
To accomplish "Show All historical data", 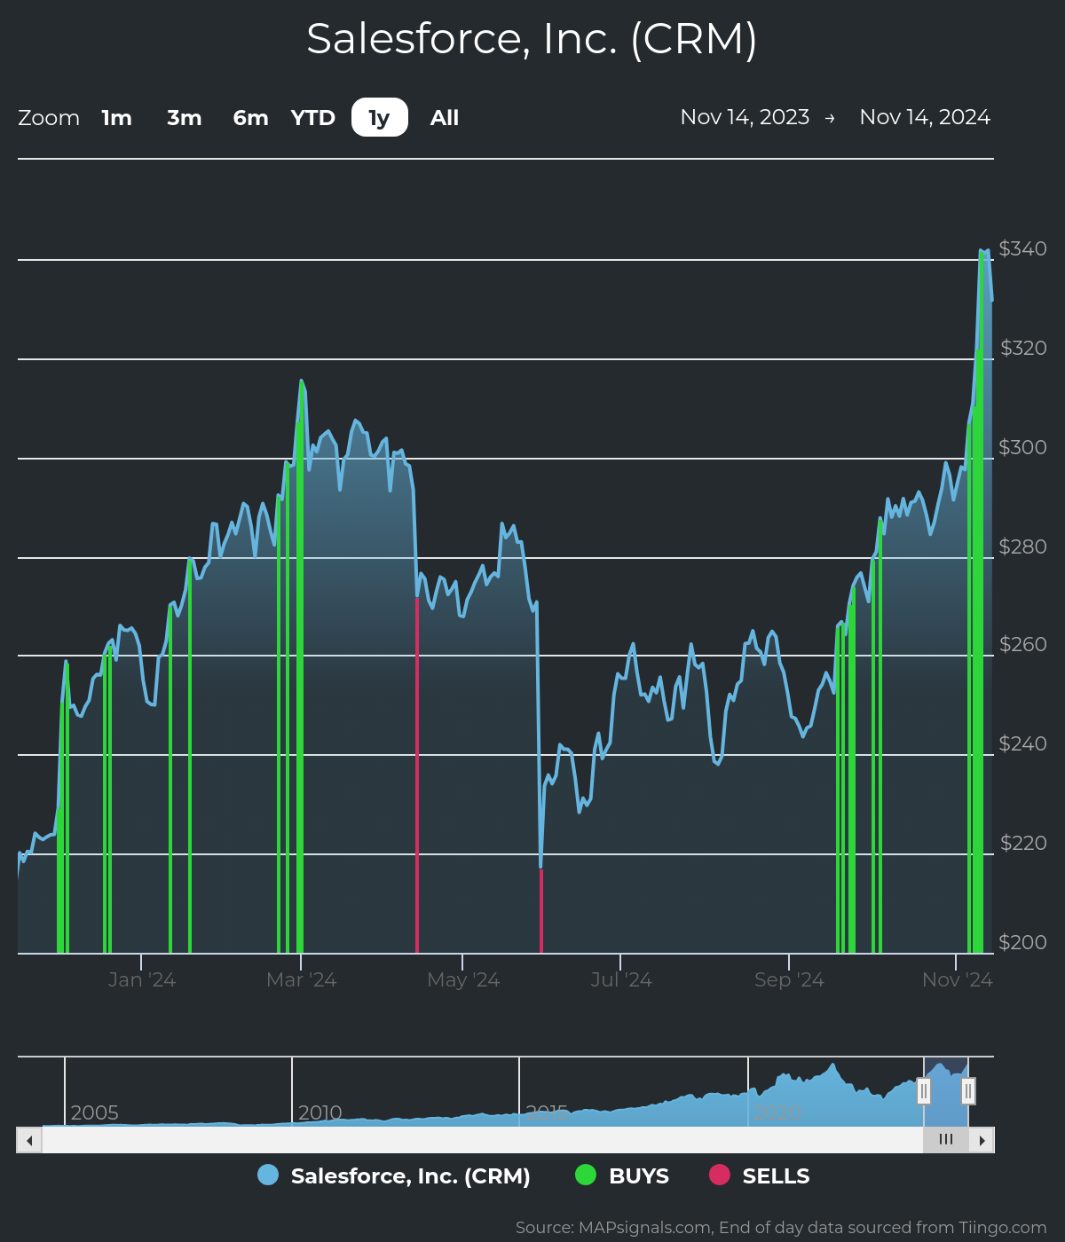I will tap(444, 118).
